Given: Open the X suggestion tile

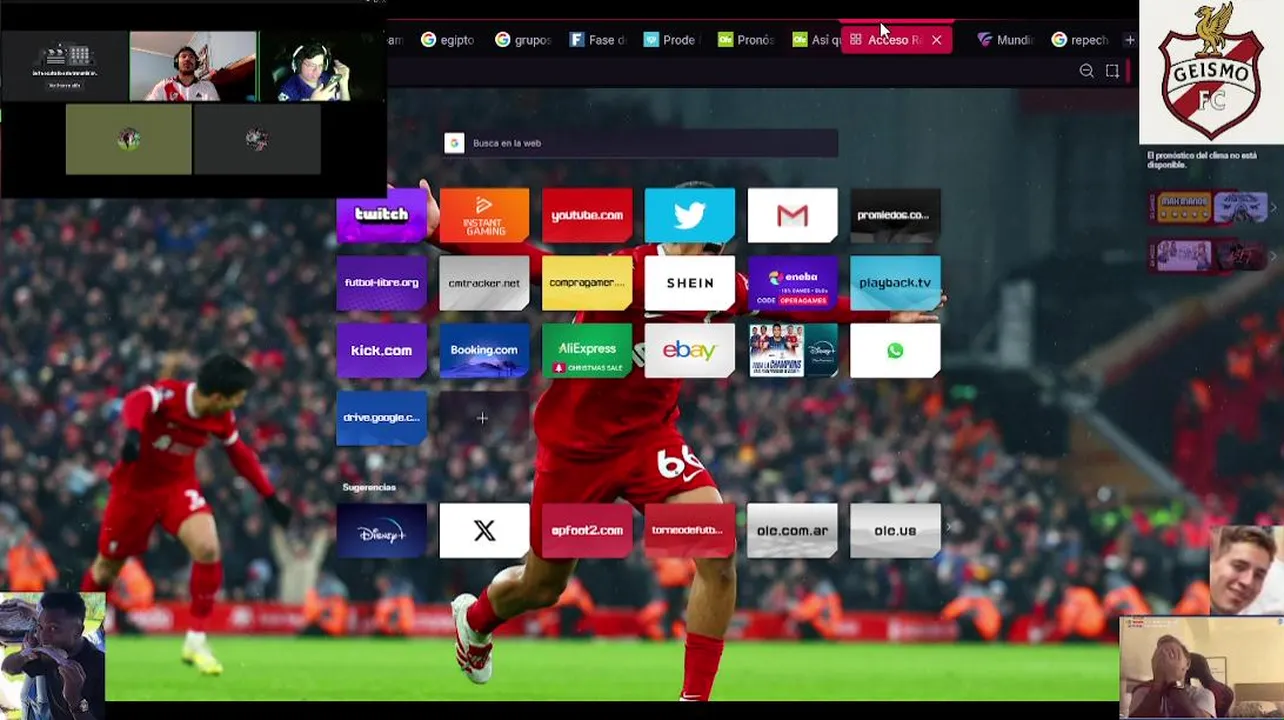Looking at the screenshot, I should (484, 530).
